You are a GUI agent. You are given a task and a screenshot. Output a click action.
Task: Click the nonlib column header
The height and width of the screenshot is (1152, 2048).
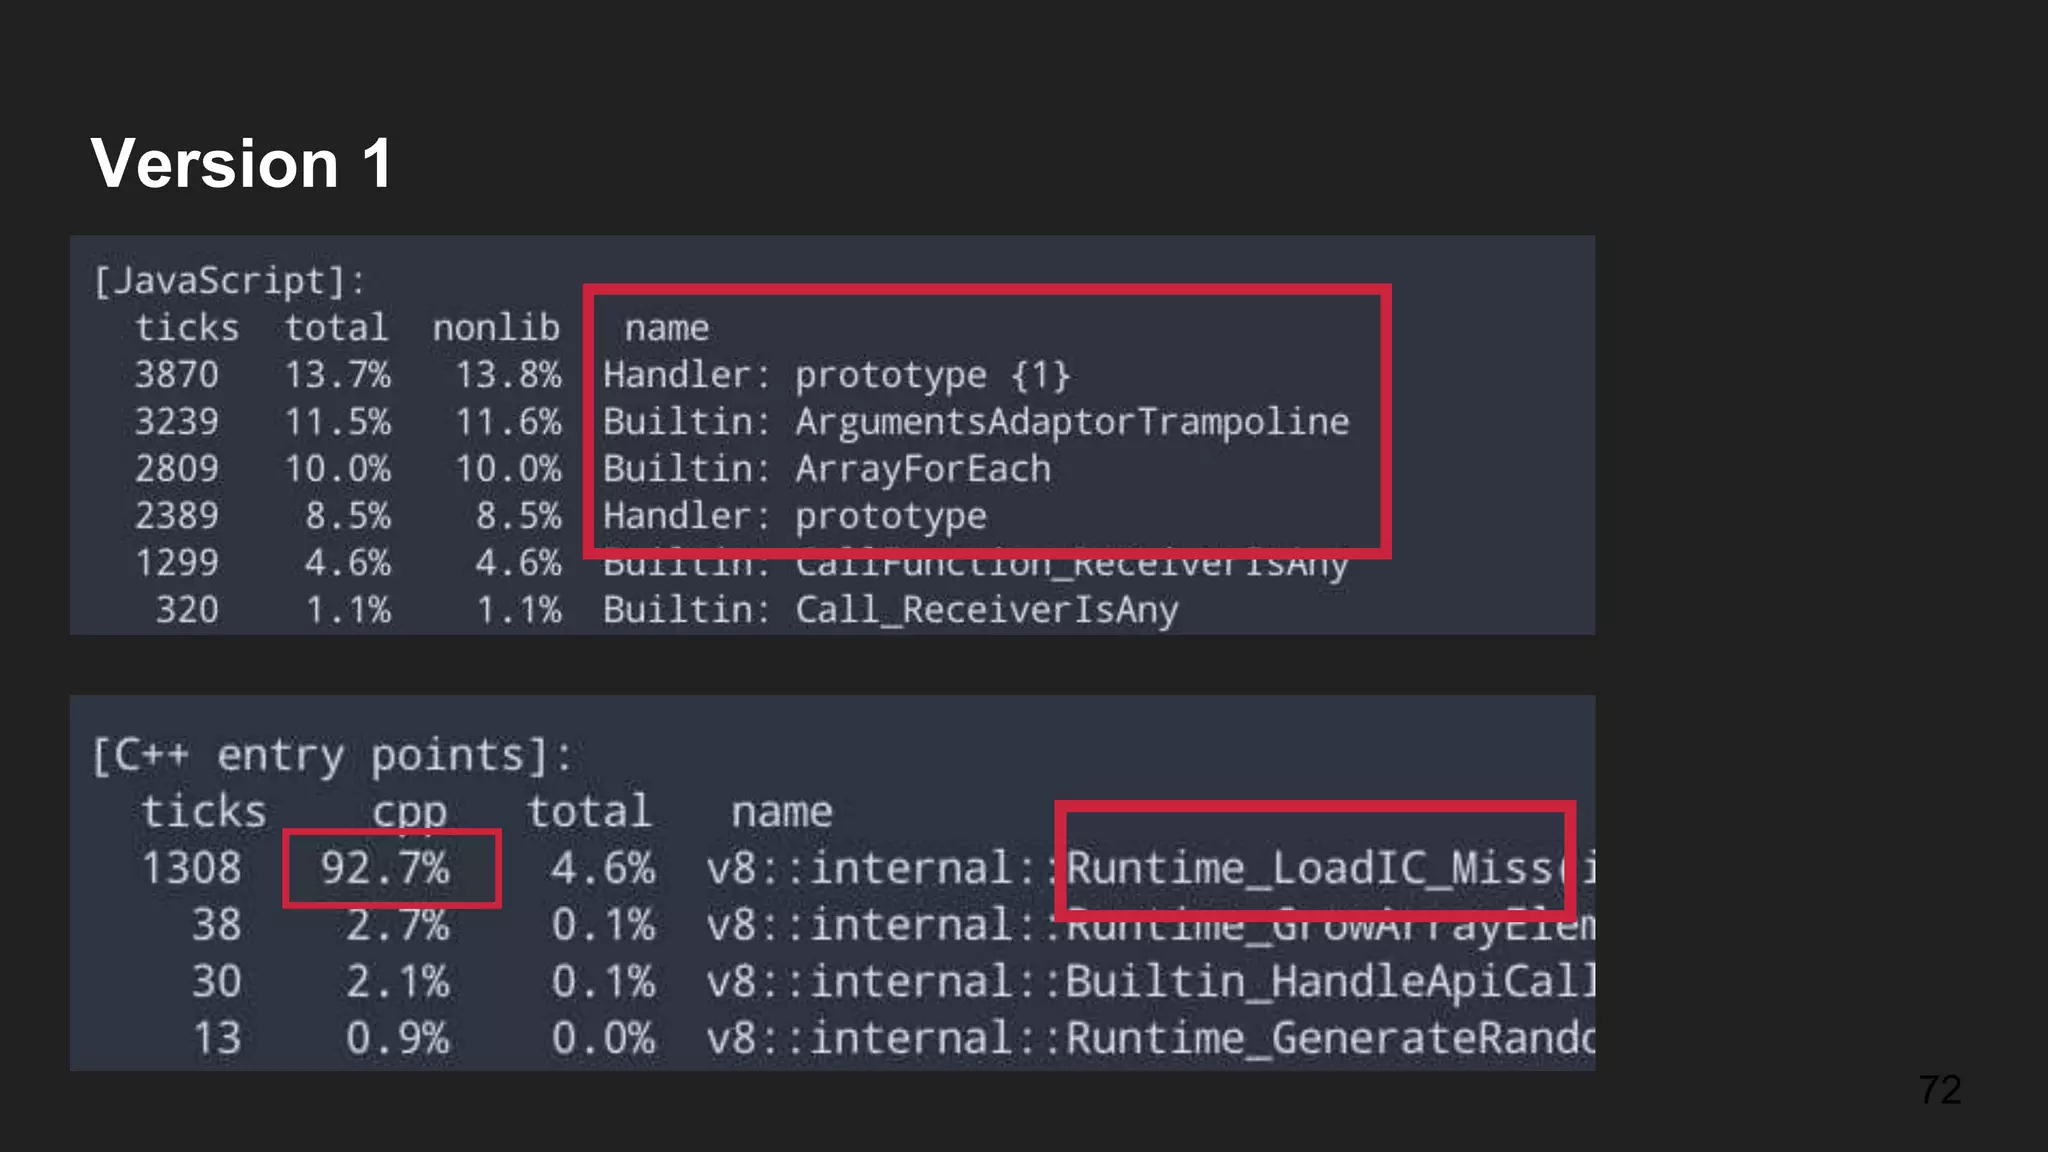pyautogui.click(x=496, y=328)
